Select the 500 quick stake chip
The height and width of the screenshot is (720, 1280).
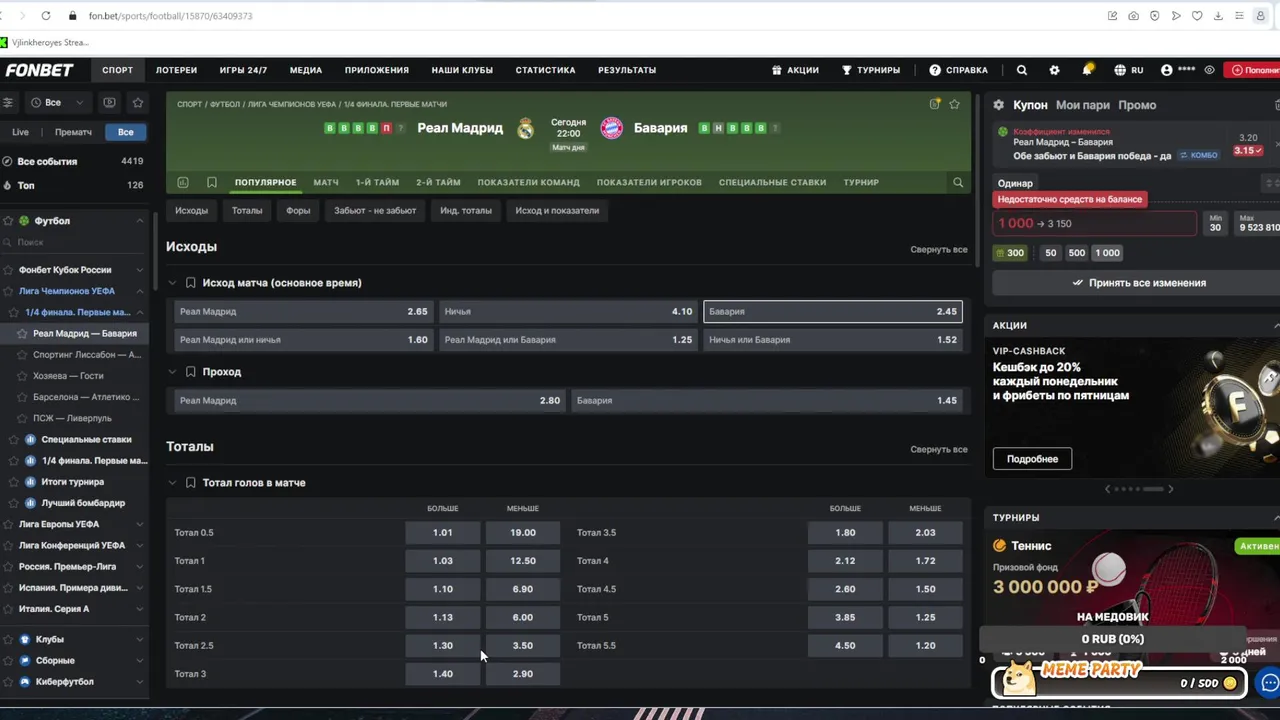pyautogui.click(x=1077, y=253)
